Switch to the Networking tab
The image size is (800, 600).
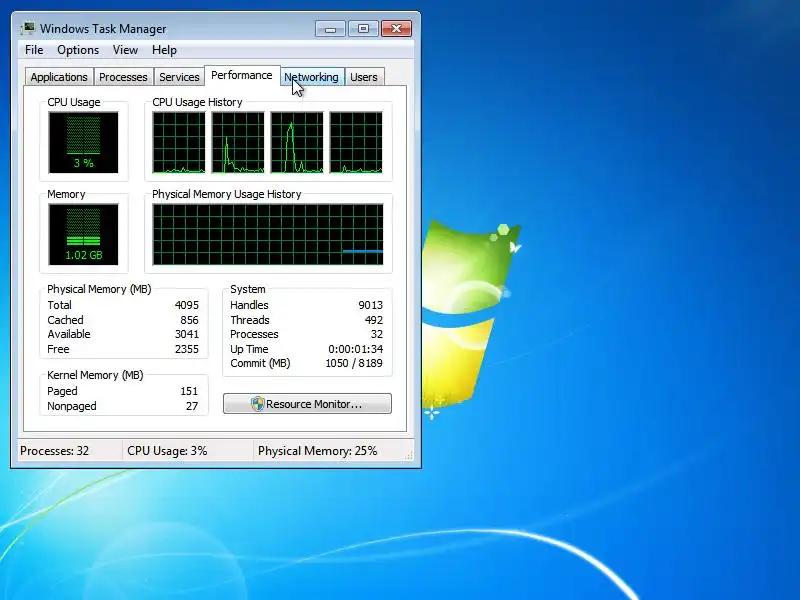[x=311, y=77]
